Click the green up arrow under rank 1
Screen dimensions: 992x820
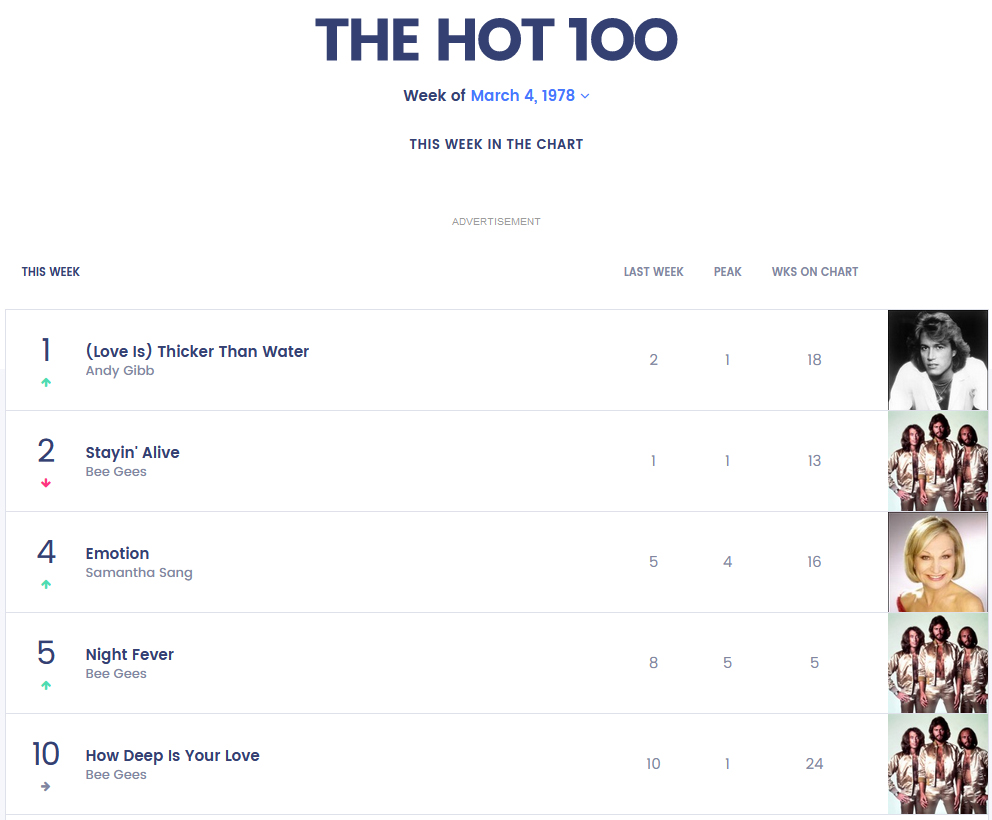(x=46, y=383)
